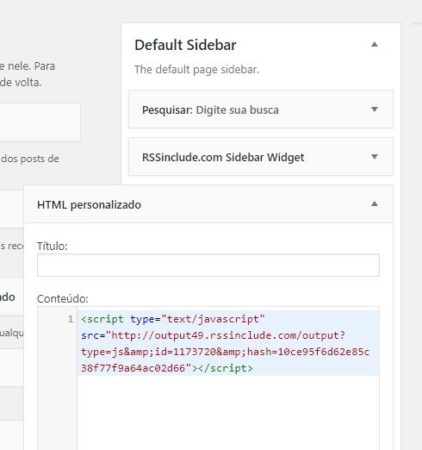Viewport: 422px width, 450px height.
Task: Place cursor in script type="text/javascript" line
Action: pyautogui.click(x=173, y=319)
